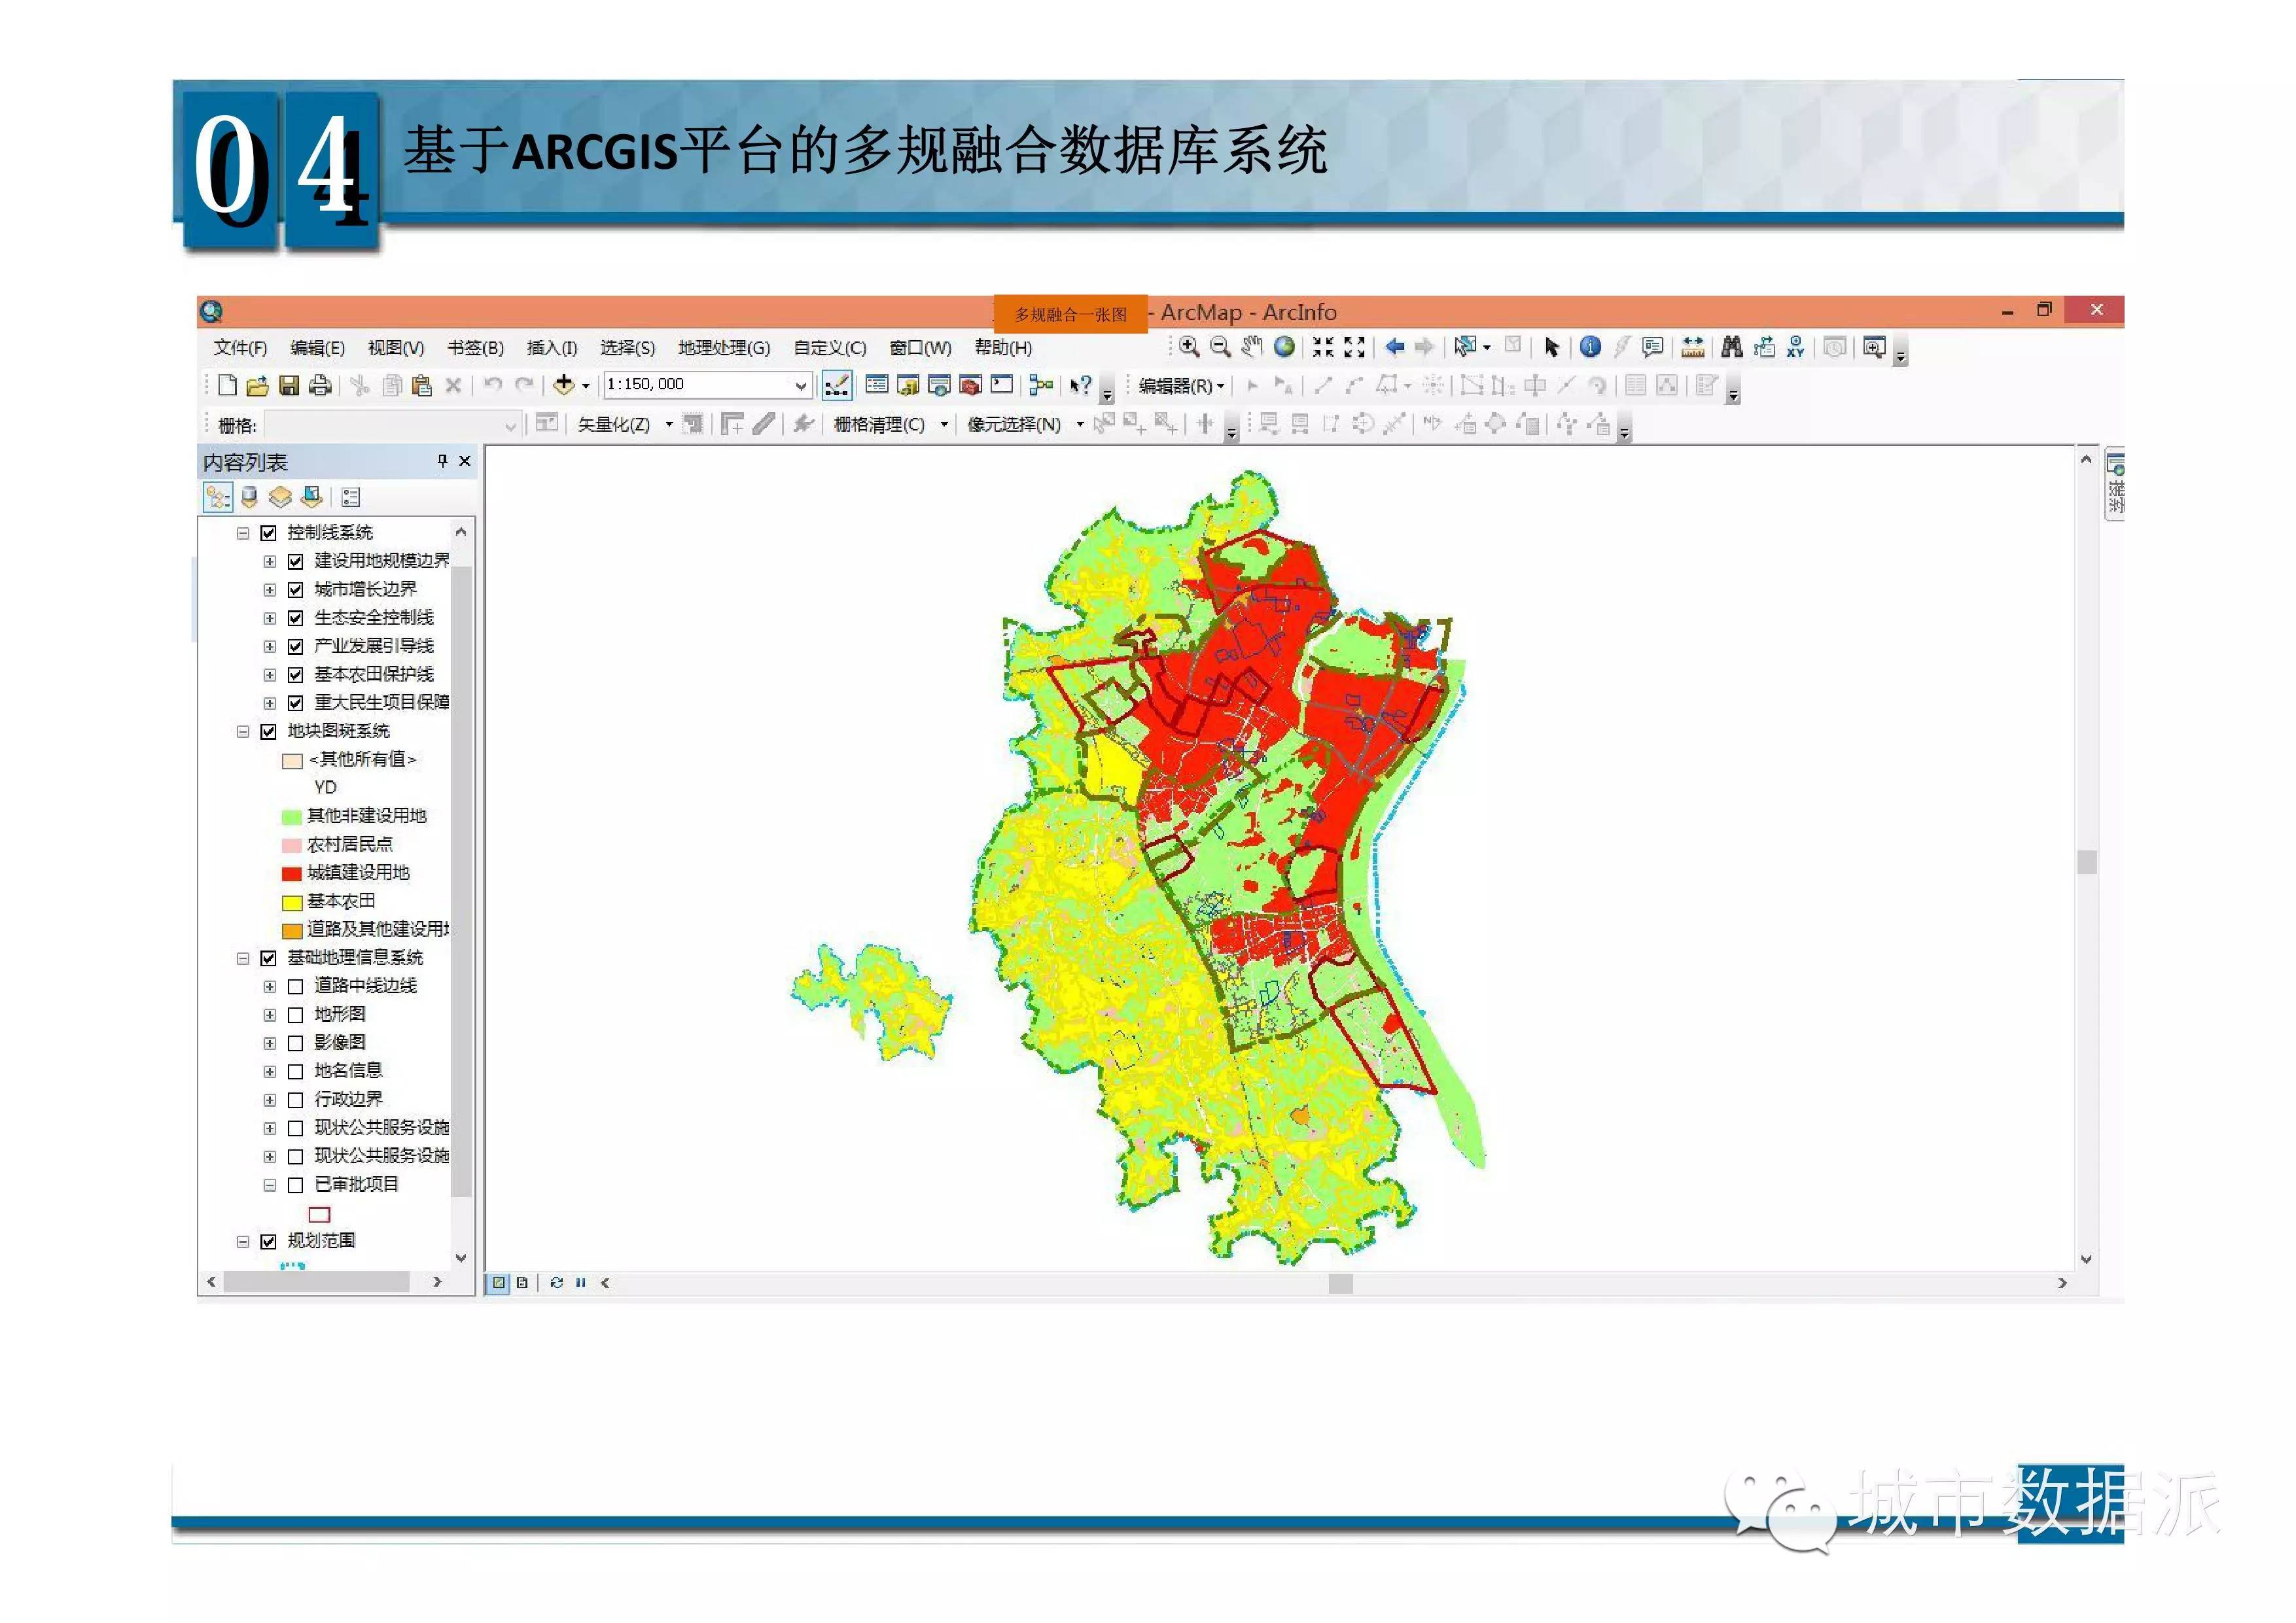Image resolution: width=2296 pixels, height=1623 pixels.
Task: Uncheck the 城市增长边界 layer
Action: tap(295, 590)
